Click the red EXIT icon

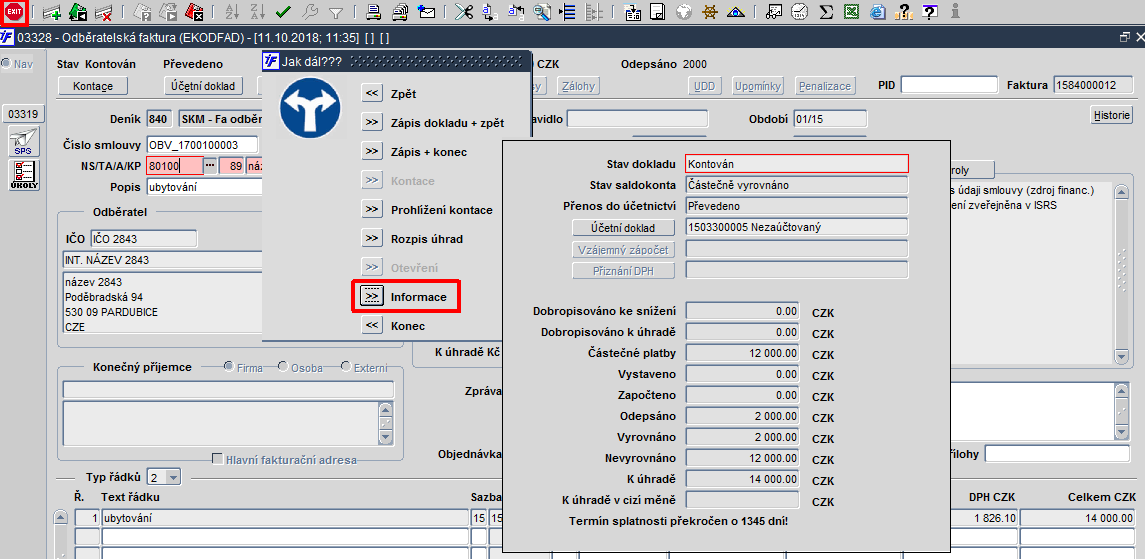pos(14,12)
